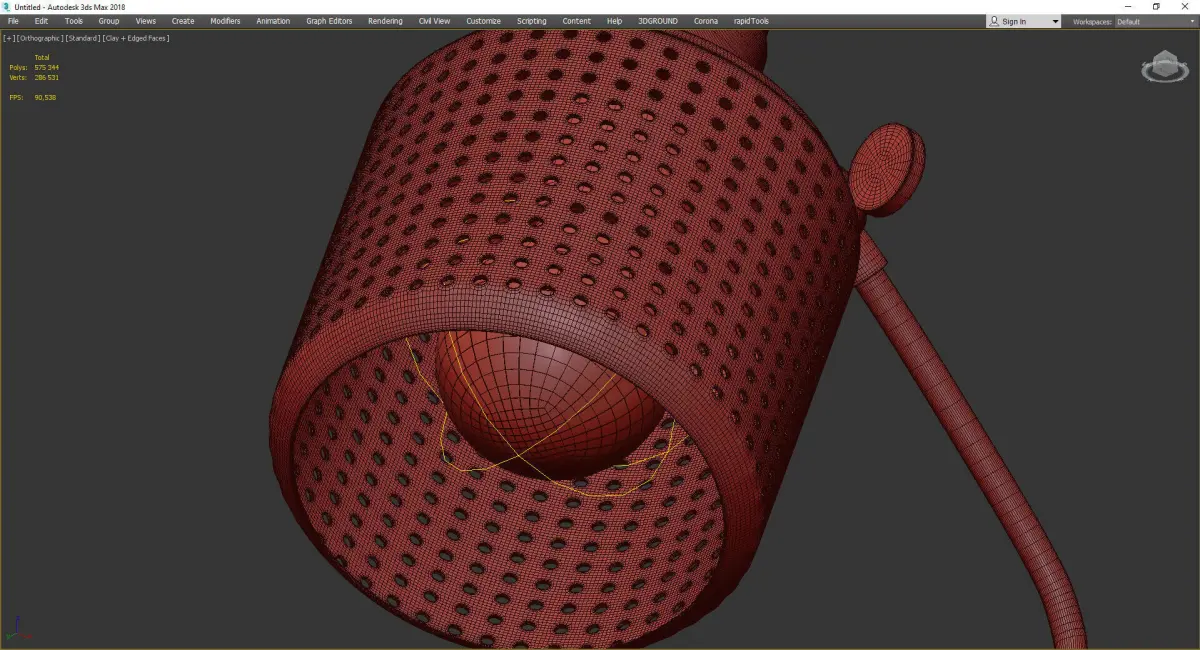
Task: Open the Civil View menu
Action: [x=434, y=21]
